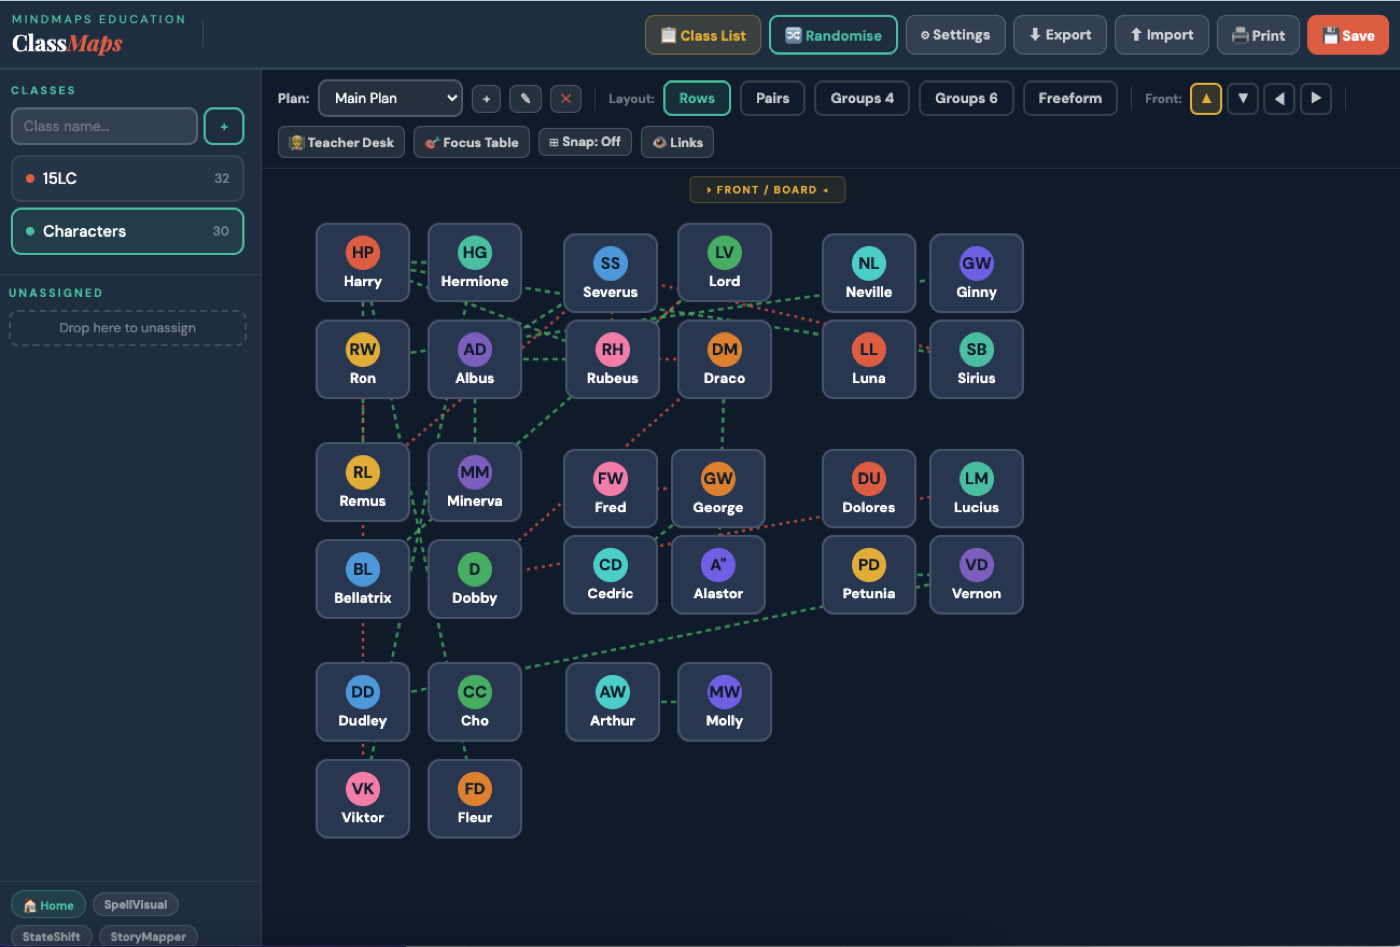Delete plan with red X icon
Screen dimensions: 1400x947
(565, 98)
